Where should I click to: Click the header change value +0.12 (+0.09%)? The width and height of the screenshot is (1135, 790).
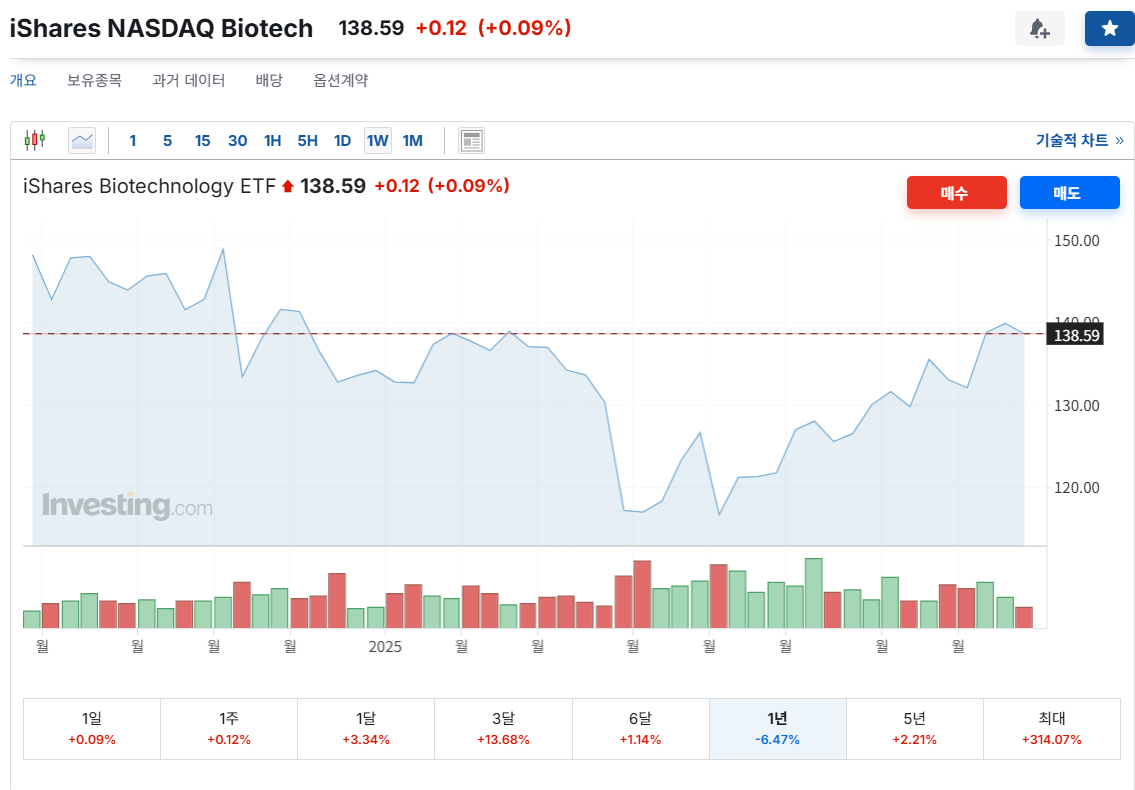[x=494, y=28]
